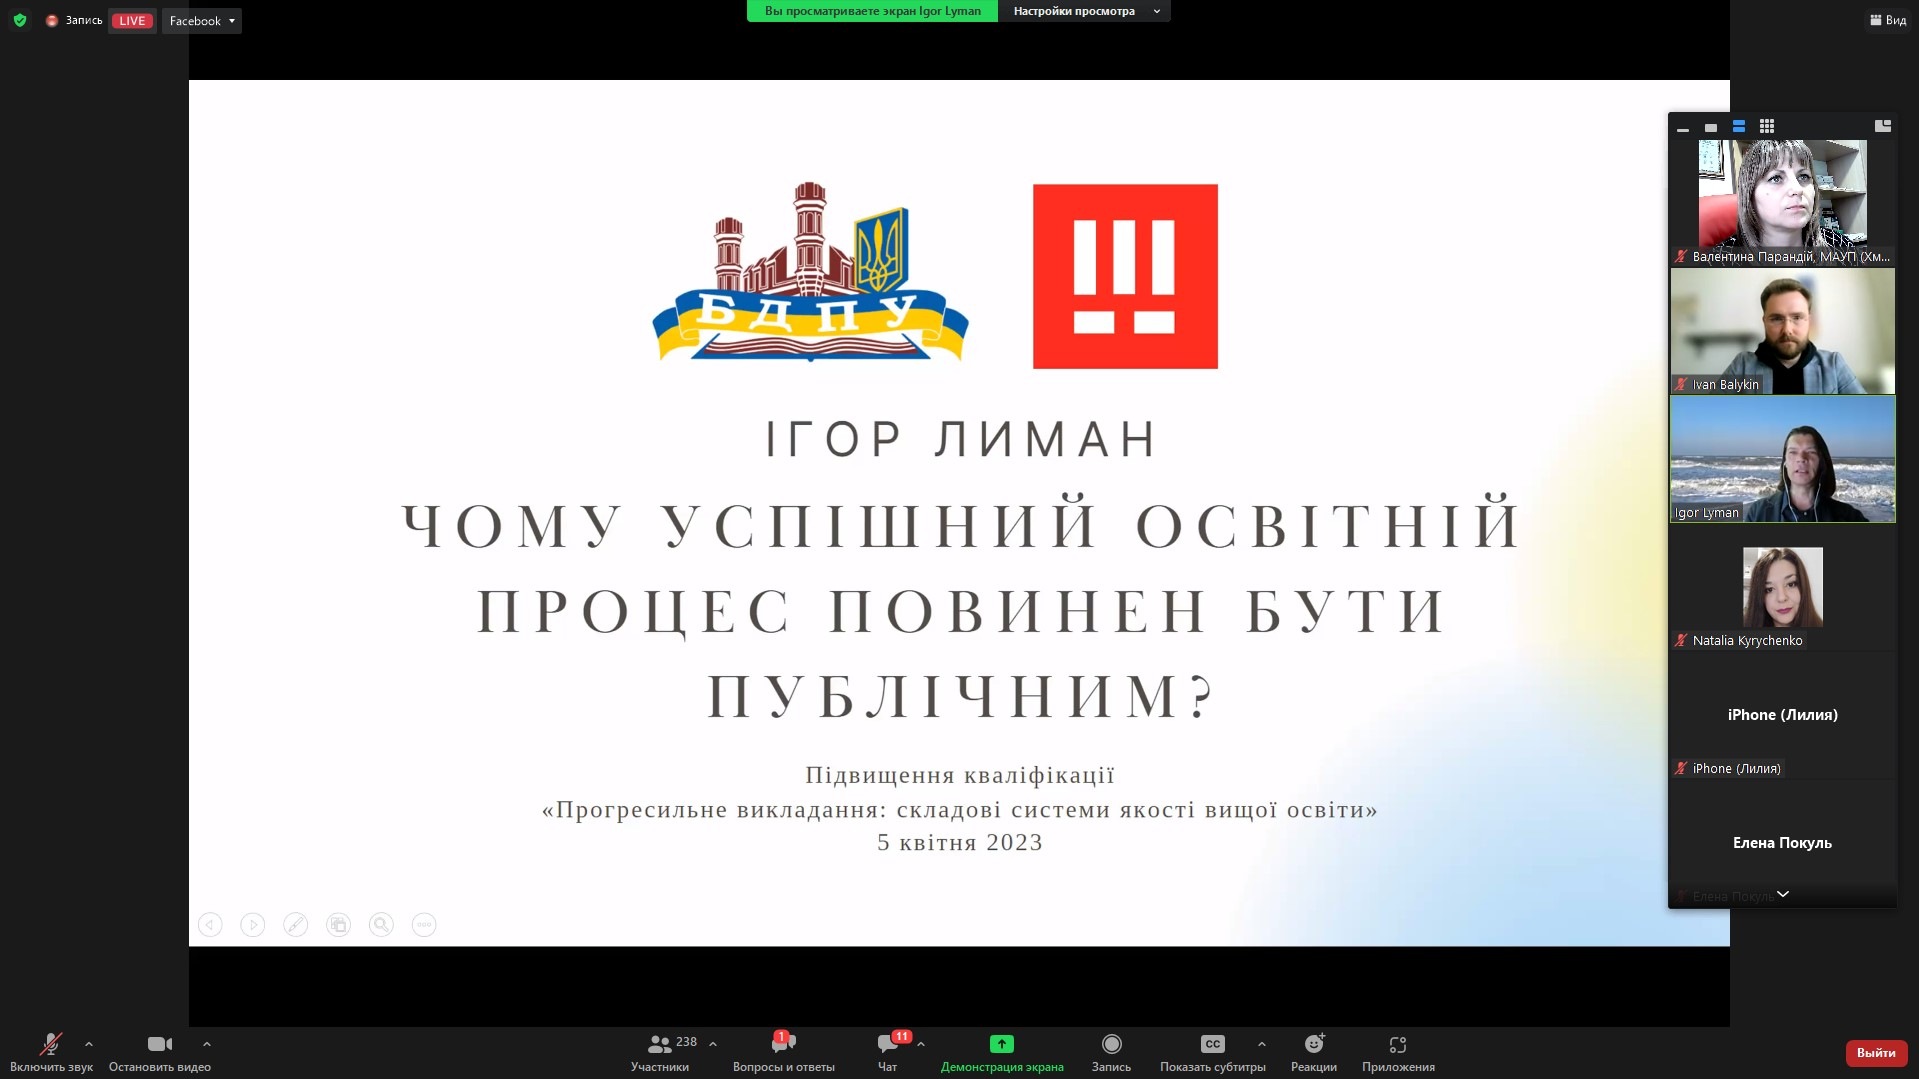Open the Настройки просмотра view options menu
The image size is (1919, 1079).
[1084, 11]
